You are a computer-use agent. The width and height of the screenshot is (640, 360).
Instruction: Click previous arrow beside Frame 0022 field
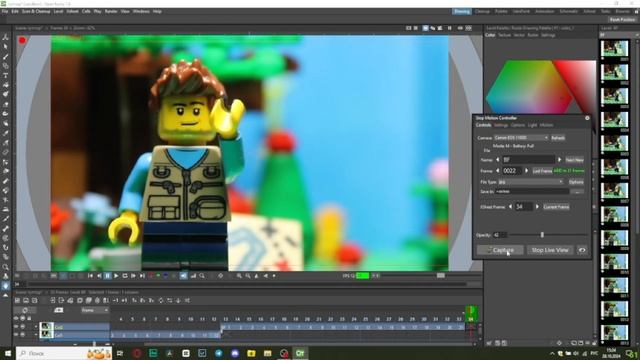coord(497,171)
